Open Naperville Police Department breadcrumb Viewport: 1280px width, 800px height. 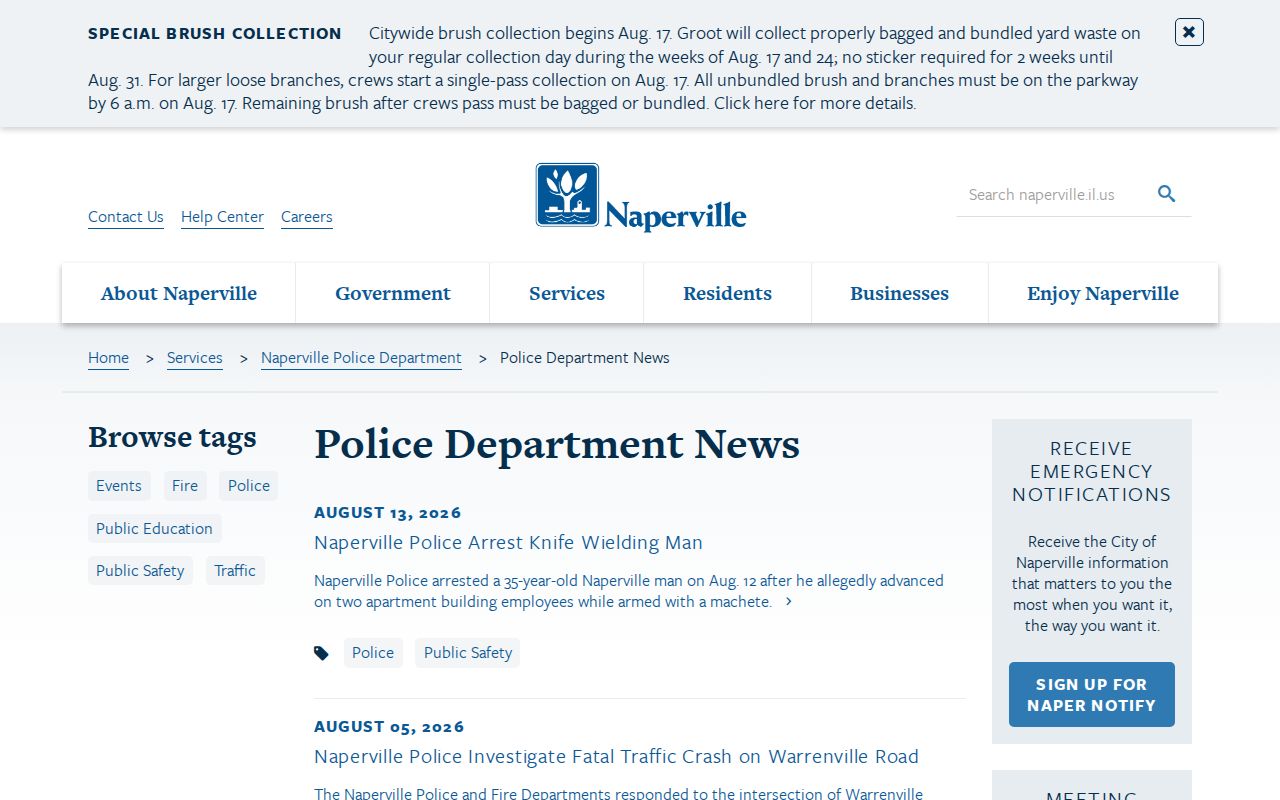click(361, 358)
